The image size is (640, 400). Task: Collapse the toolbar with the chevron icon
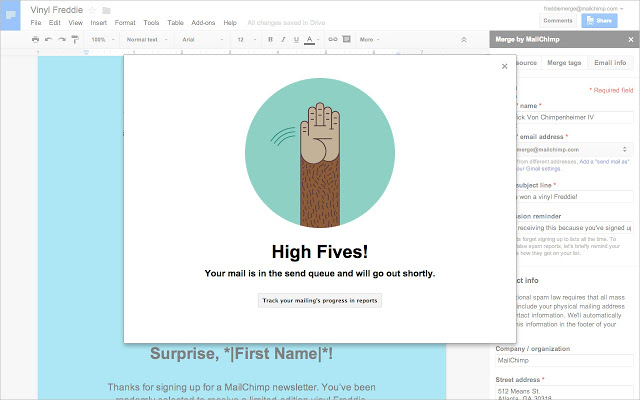(x=463, y=40)
